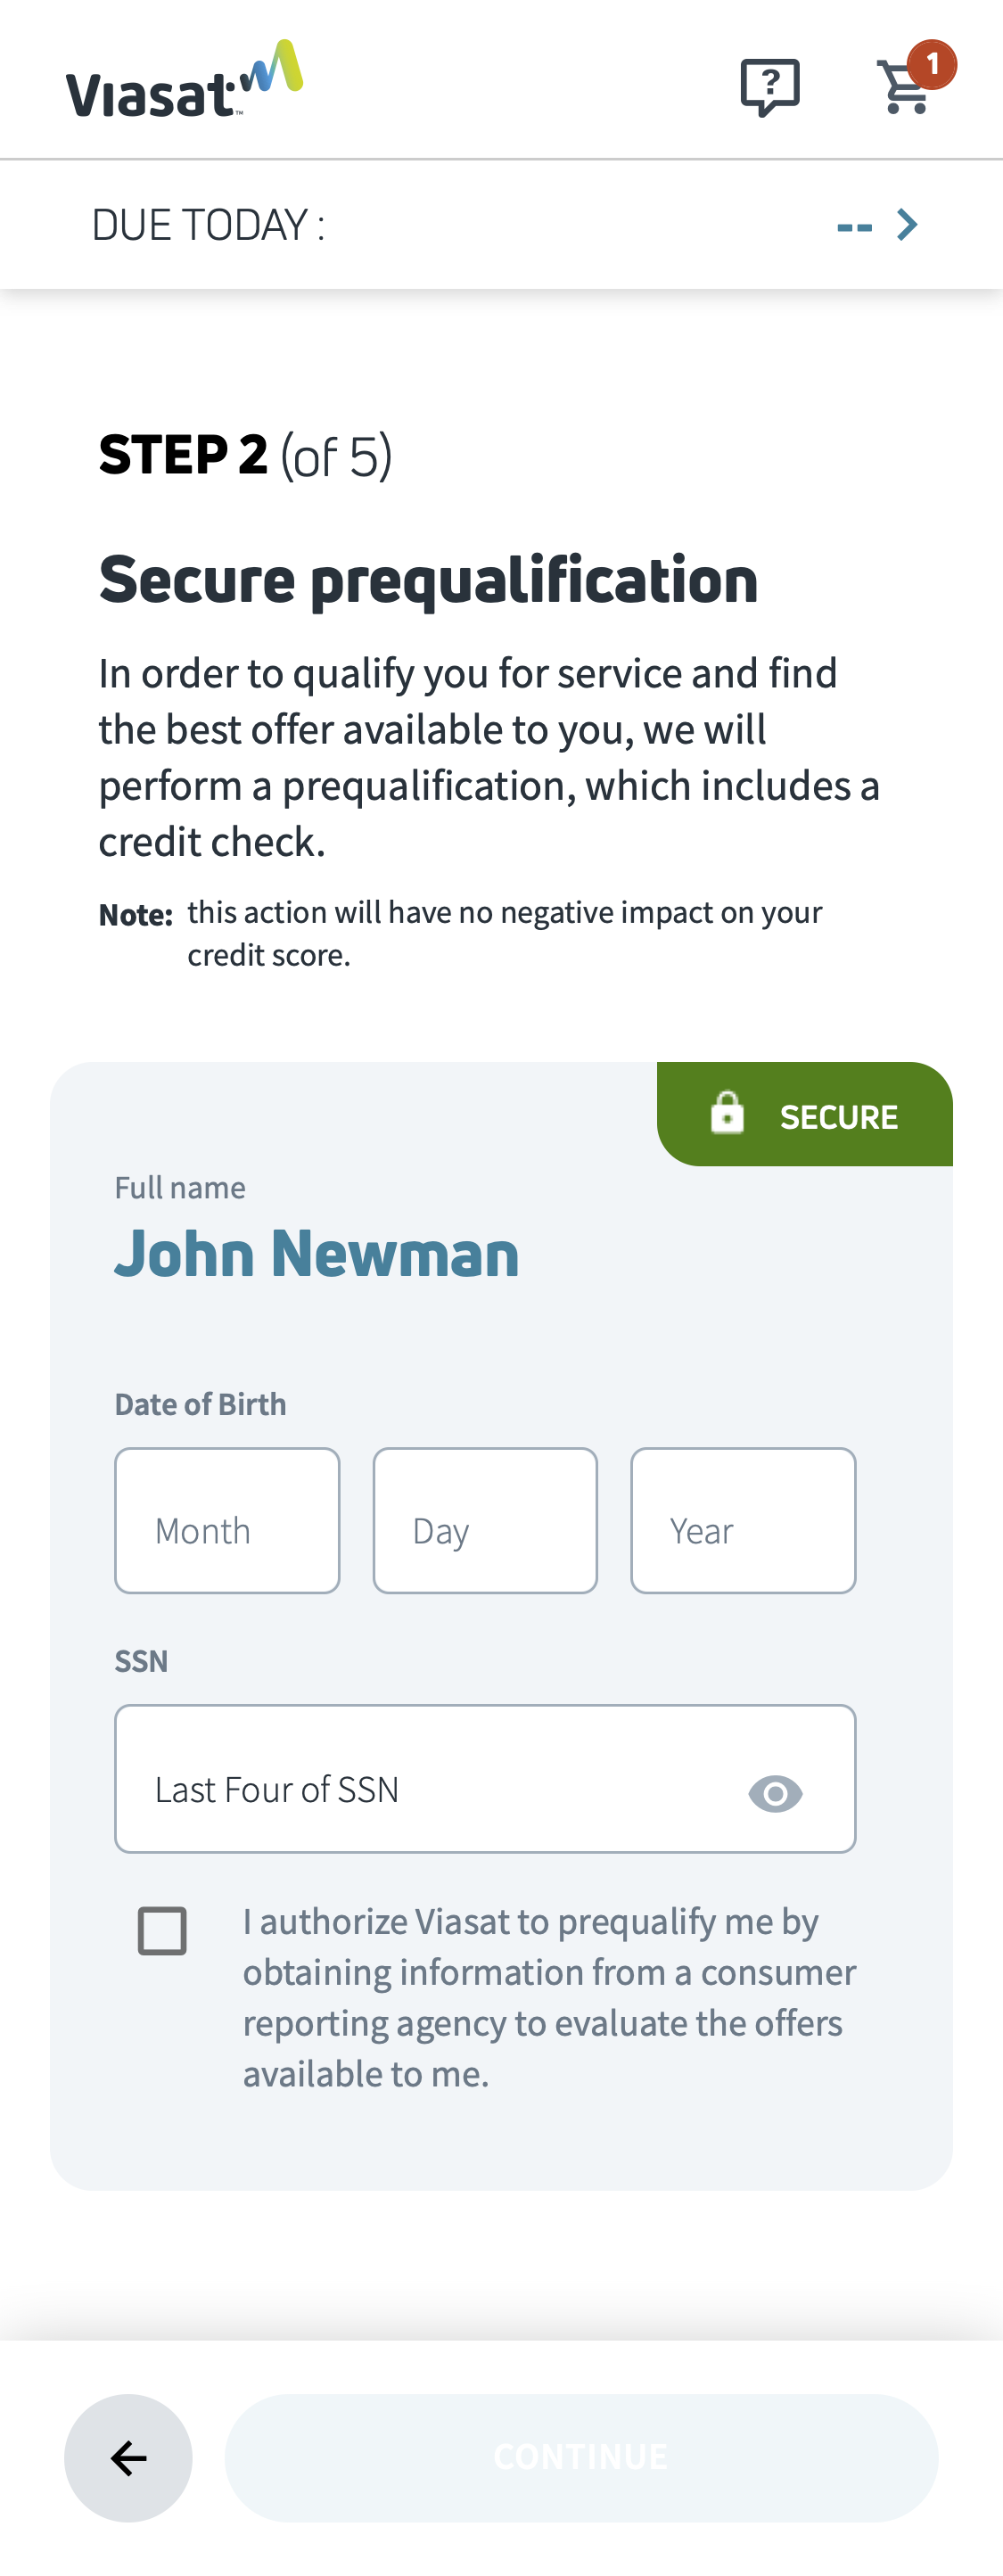Open the Month field for Date of Birth
The image size is (1003, 2576).
[x=227, y=1521]
